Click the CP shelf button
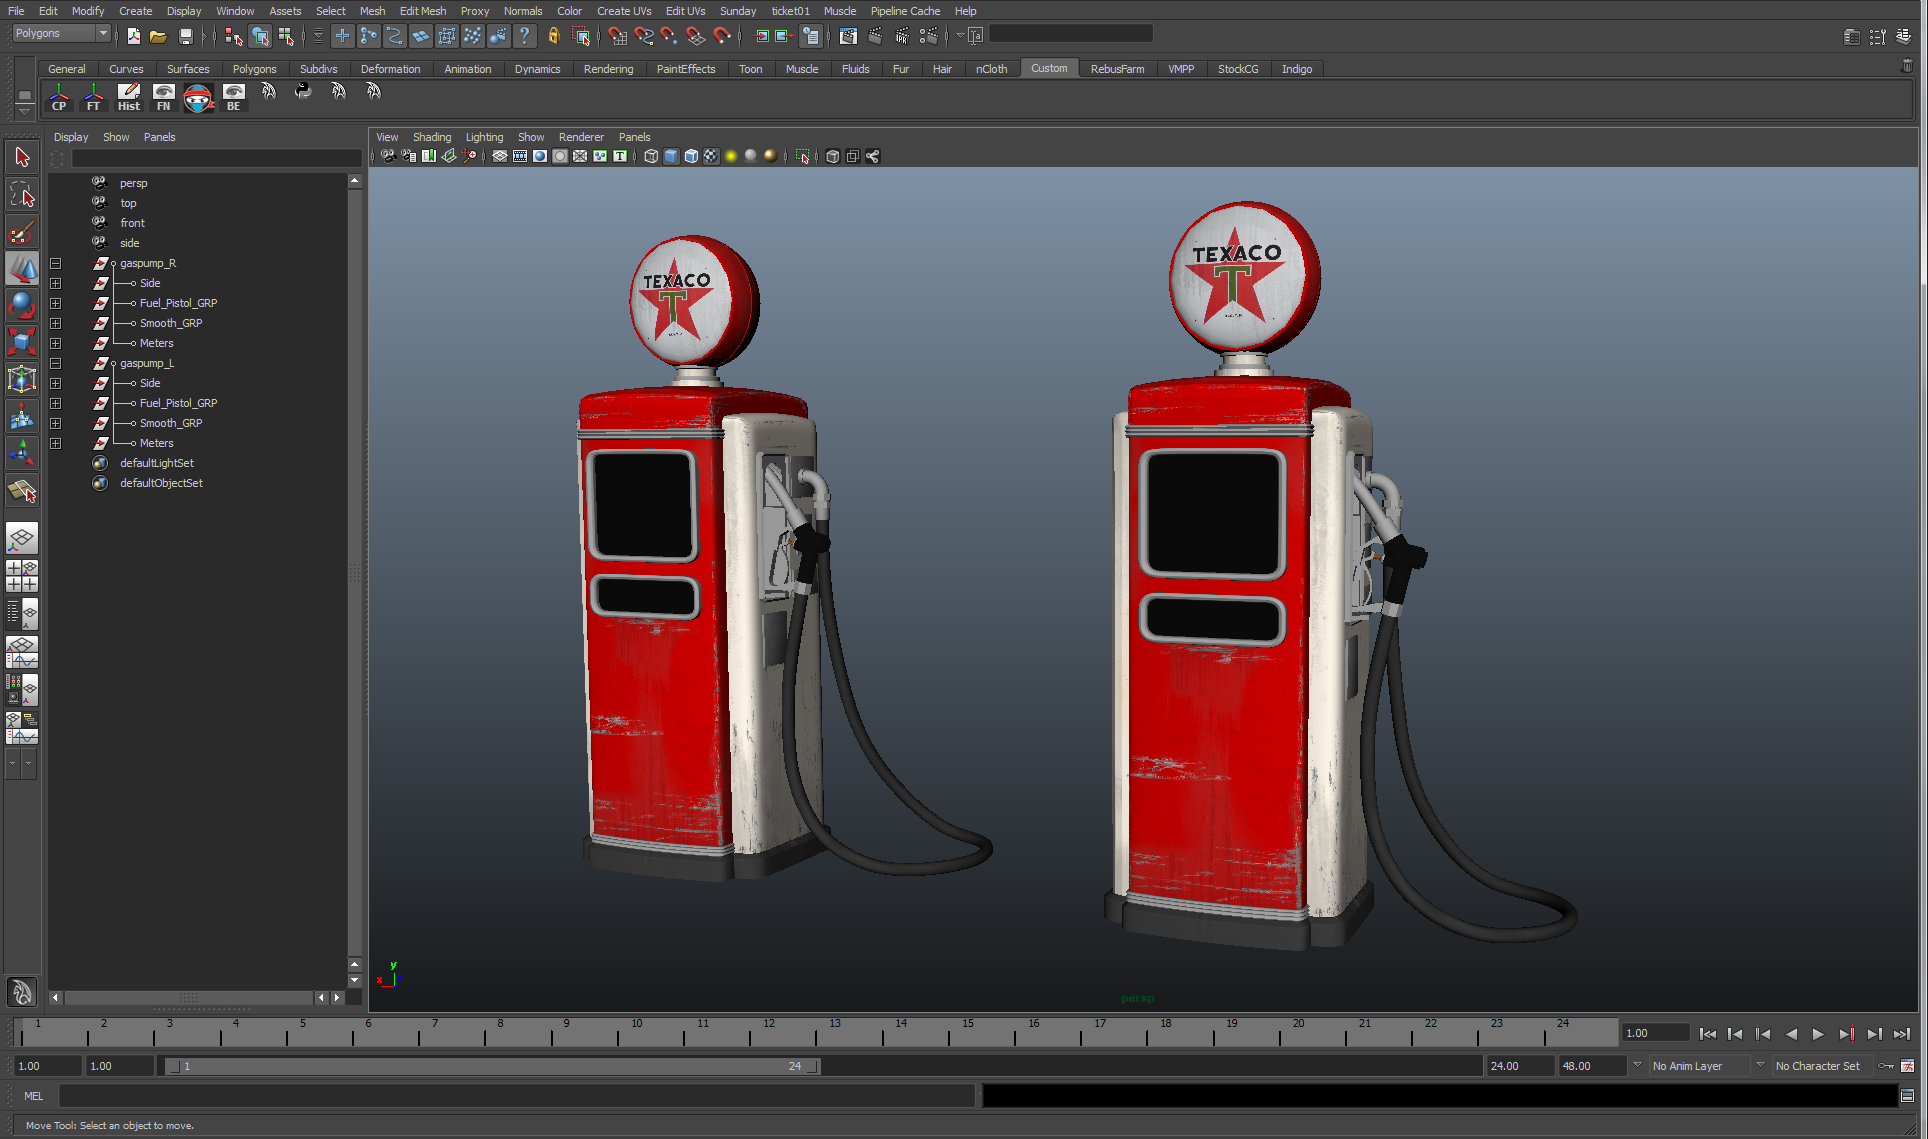 (x=59, y=97)
